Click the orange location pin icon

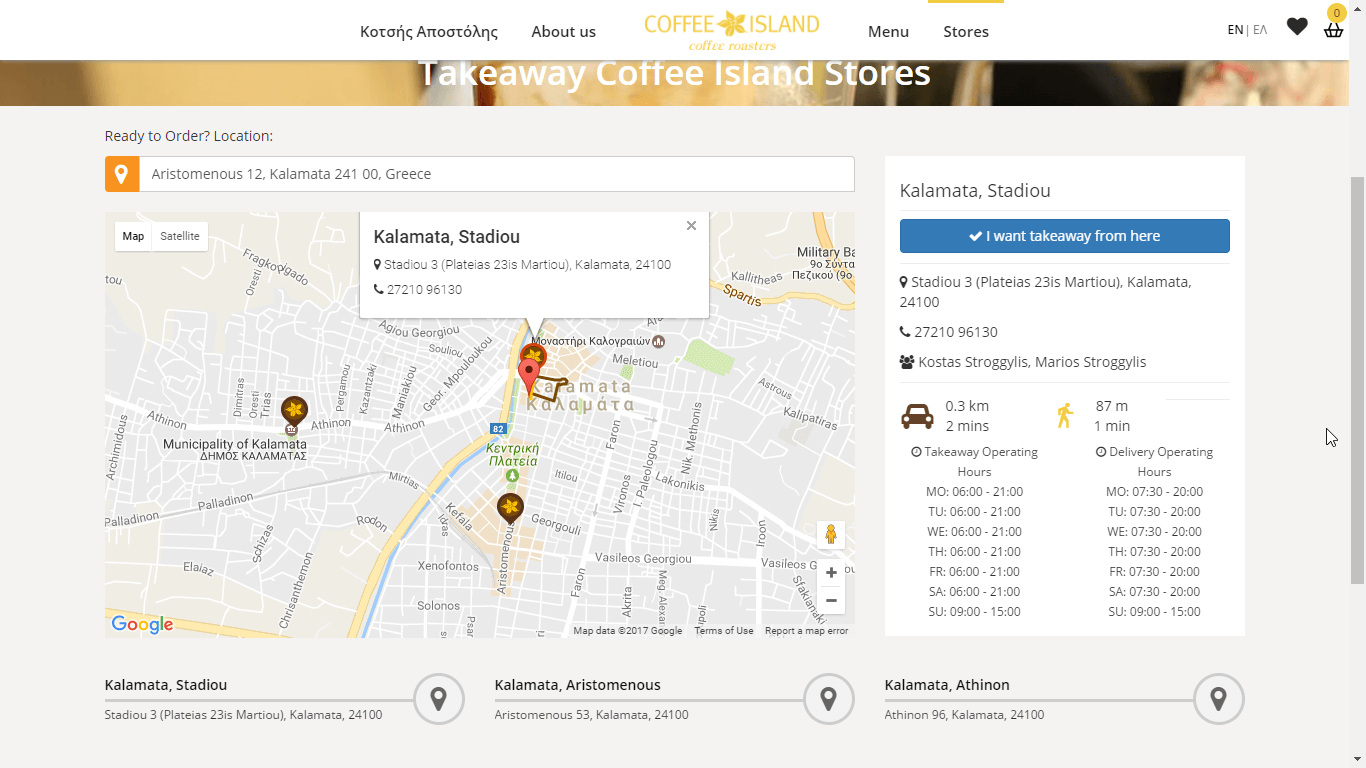(122, 174)
